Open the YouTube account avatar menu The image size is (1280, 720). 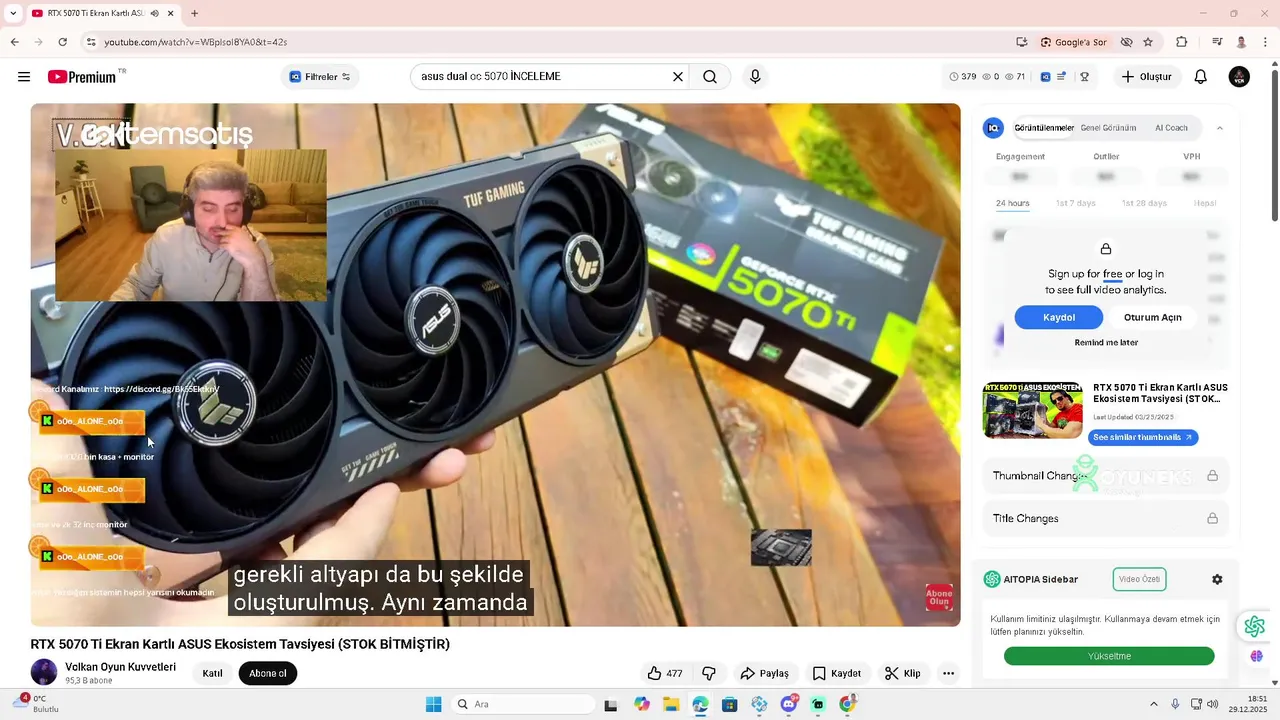1239,77
